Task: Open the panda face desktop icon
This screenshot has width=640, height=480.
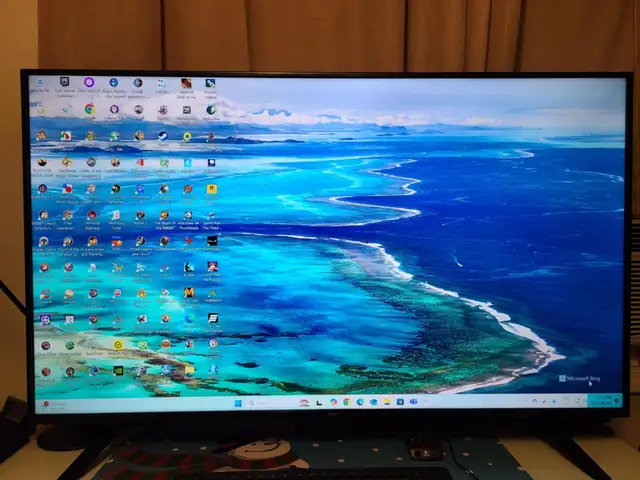Action: pyautogui.click(x=188, y=215)
